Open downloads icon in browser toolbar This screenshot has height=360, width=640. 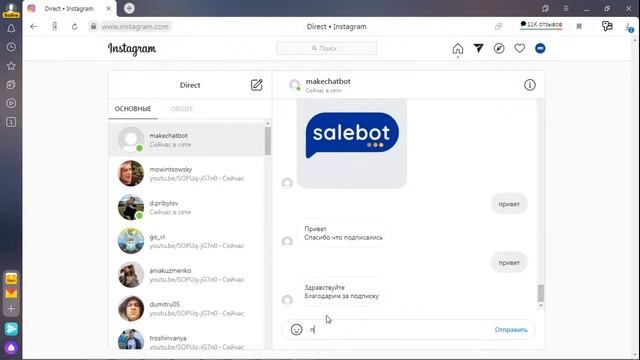(629, 27)
